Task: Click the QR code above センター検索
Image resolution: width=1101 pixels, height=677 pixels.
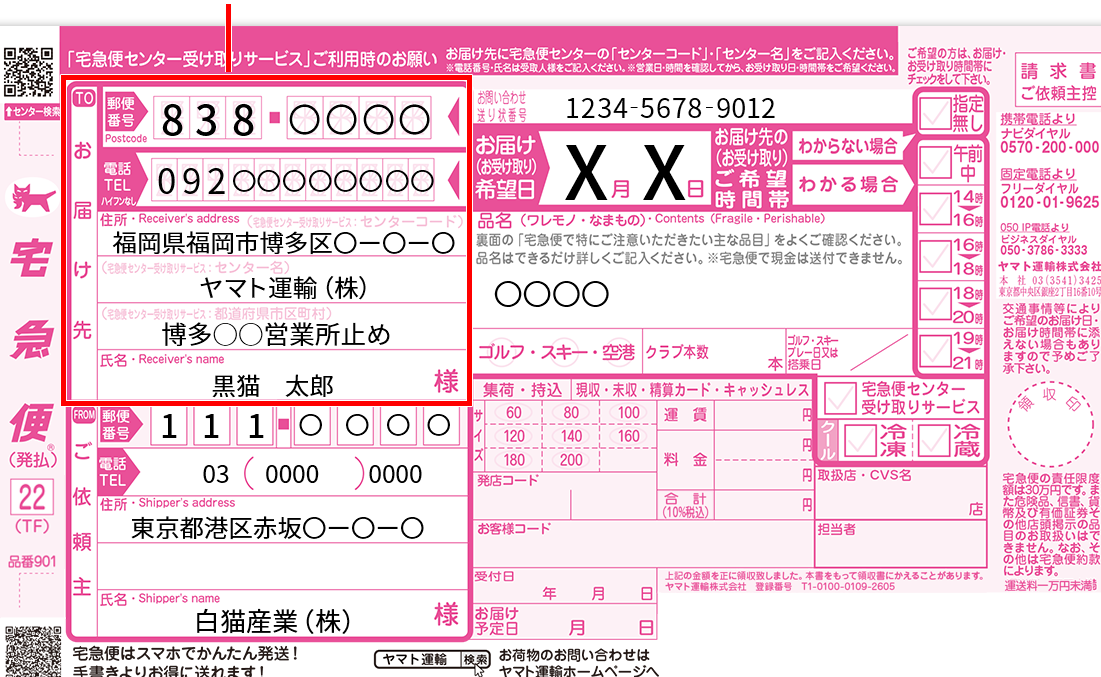Action: tap(28, 72)
